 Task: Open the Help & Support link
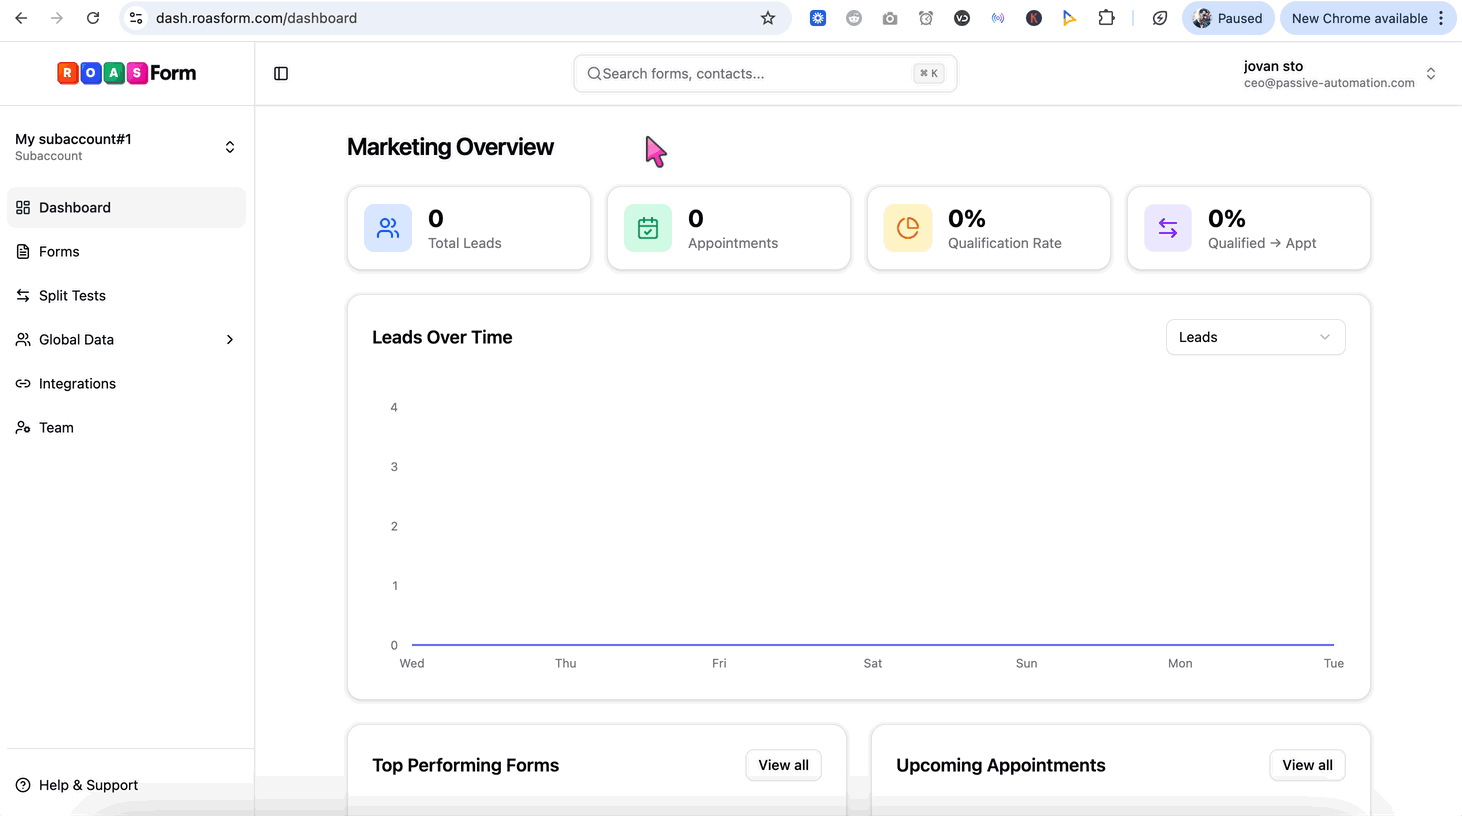88,785
